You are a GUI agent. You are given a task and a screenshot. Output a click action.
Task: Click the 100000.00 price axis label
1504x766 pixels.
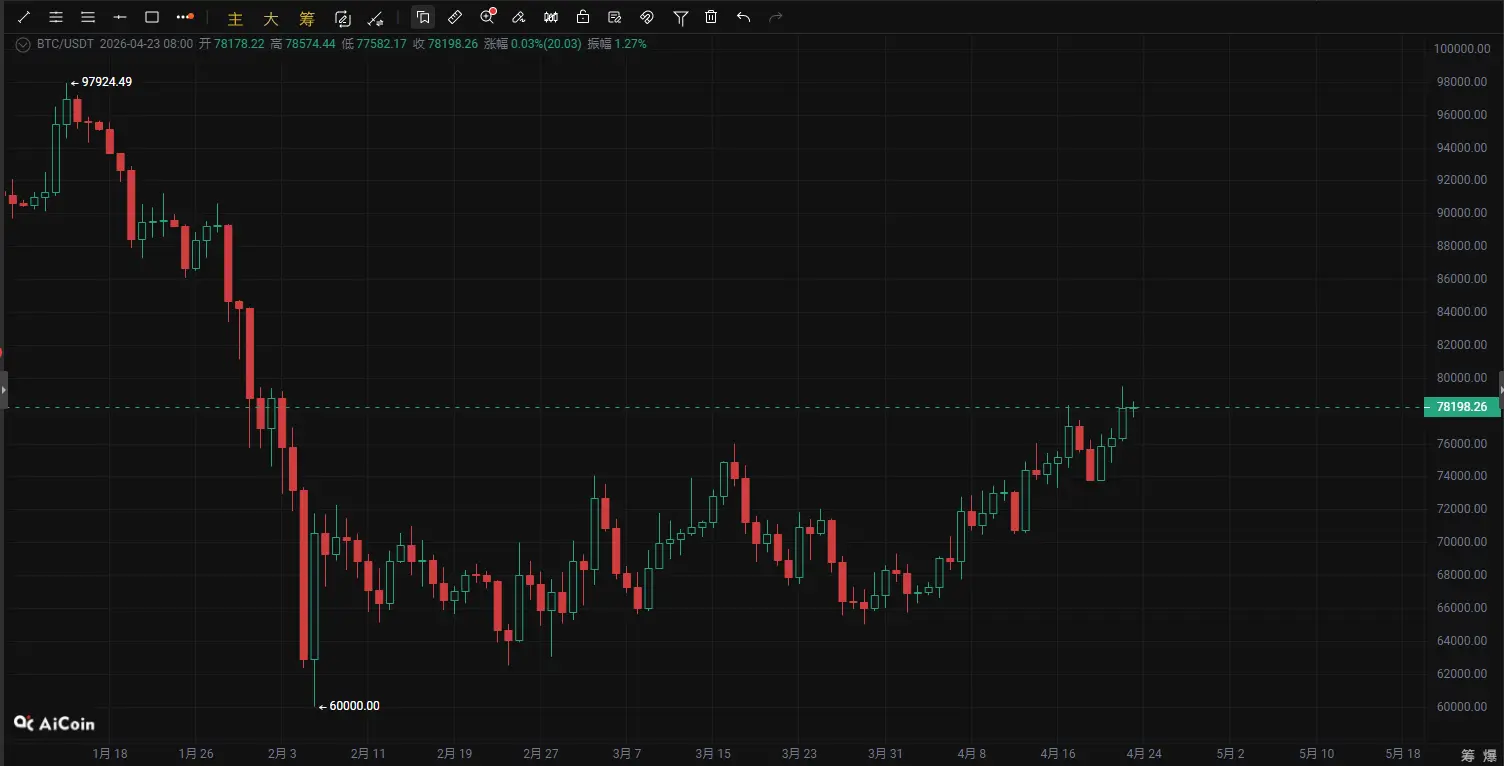point(1463,49)
